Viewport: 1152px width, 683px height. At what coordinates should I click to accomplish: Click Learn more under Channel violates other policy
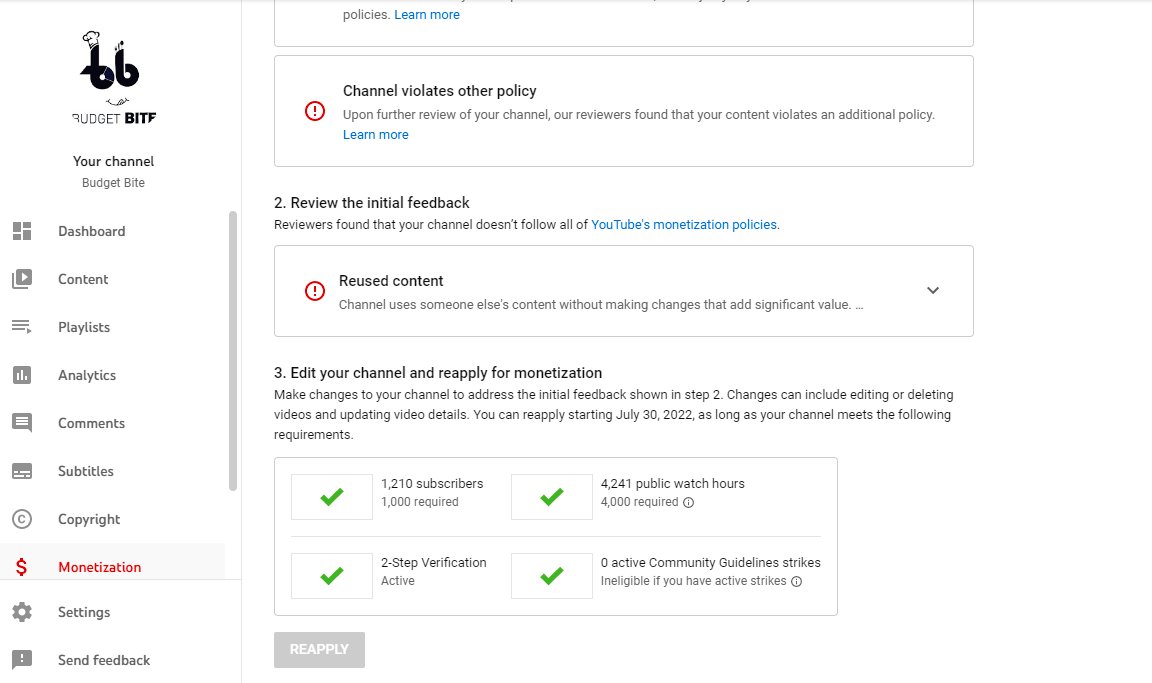pos(375,134)
